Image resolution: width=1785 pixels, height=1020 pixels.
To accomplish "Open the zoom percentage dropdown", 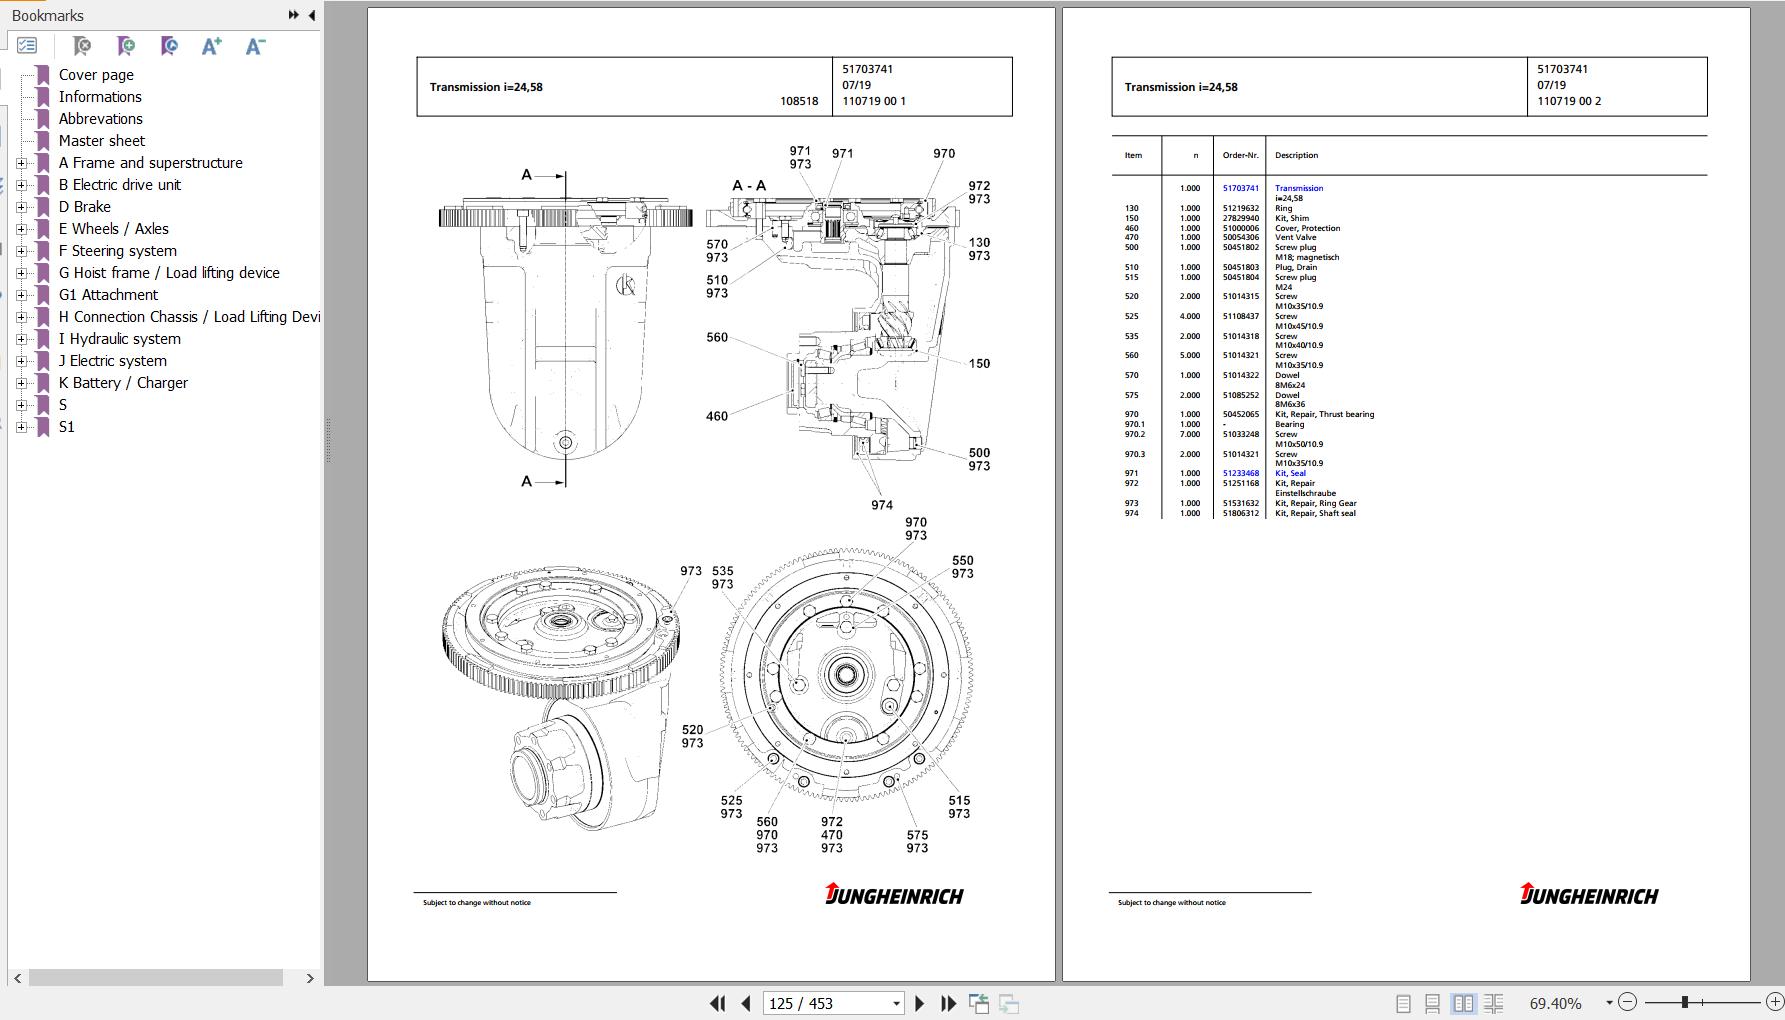I will pyautogui.click(x=1609, y=1002).
